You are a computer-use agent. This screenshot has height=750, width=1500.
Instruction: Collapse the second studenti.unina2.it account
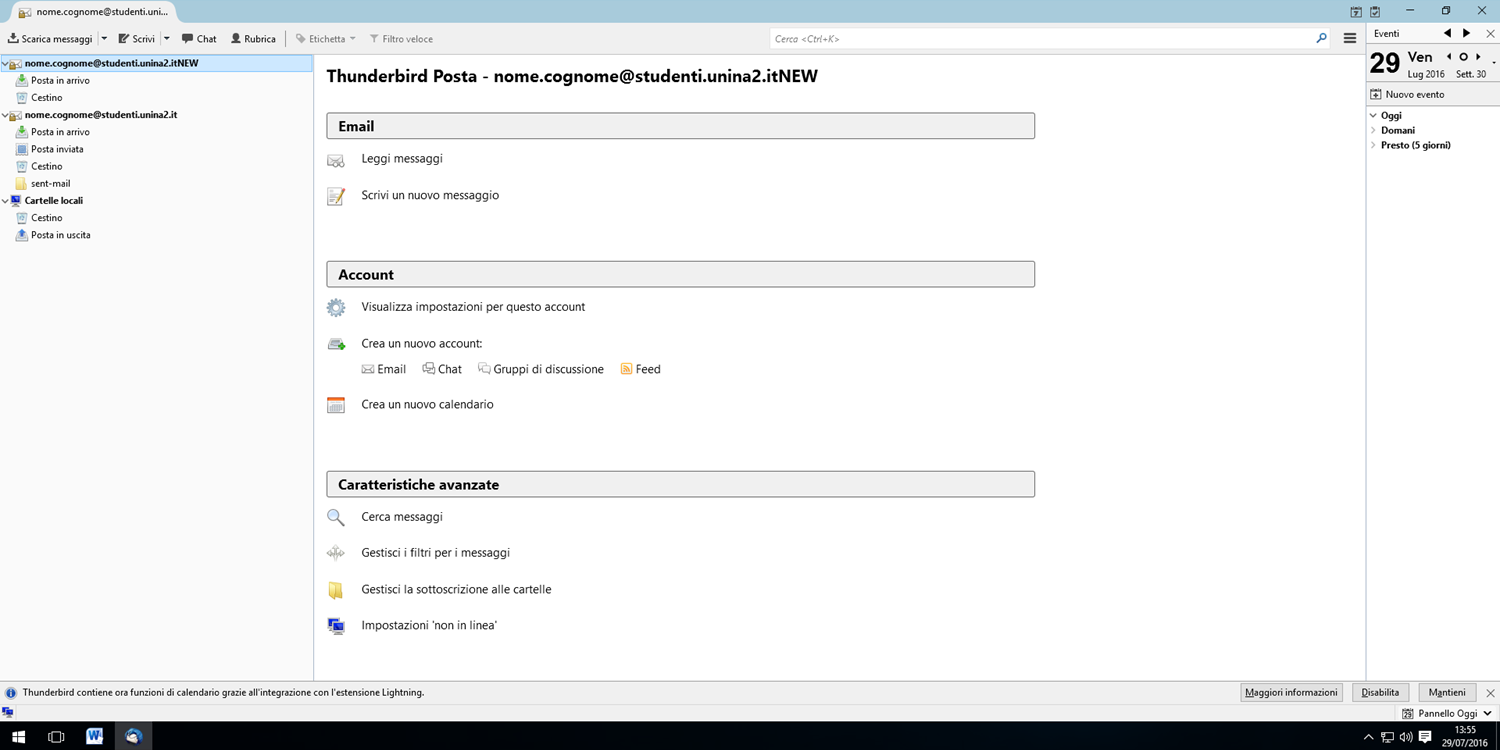5,115
